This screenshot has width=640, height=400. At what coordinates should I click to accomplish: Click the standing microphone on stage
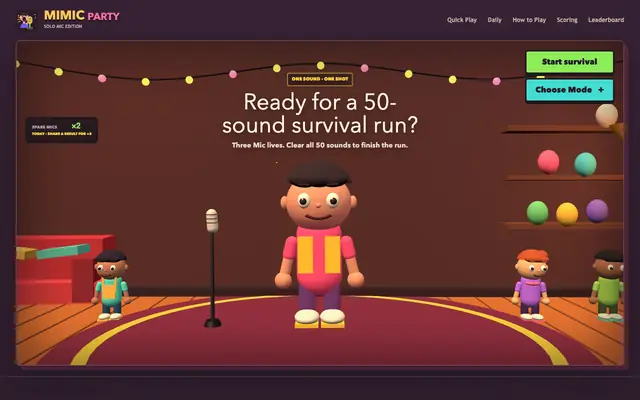212,268
